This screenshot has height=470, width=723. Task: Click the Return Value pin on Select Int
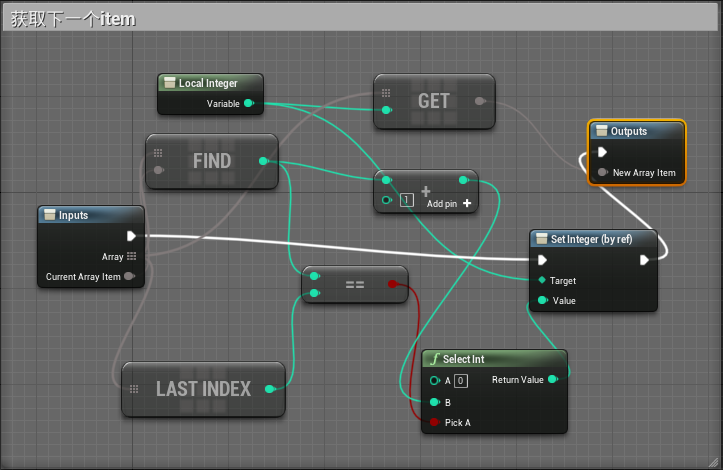coord(553,380)
